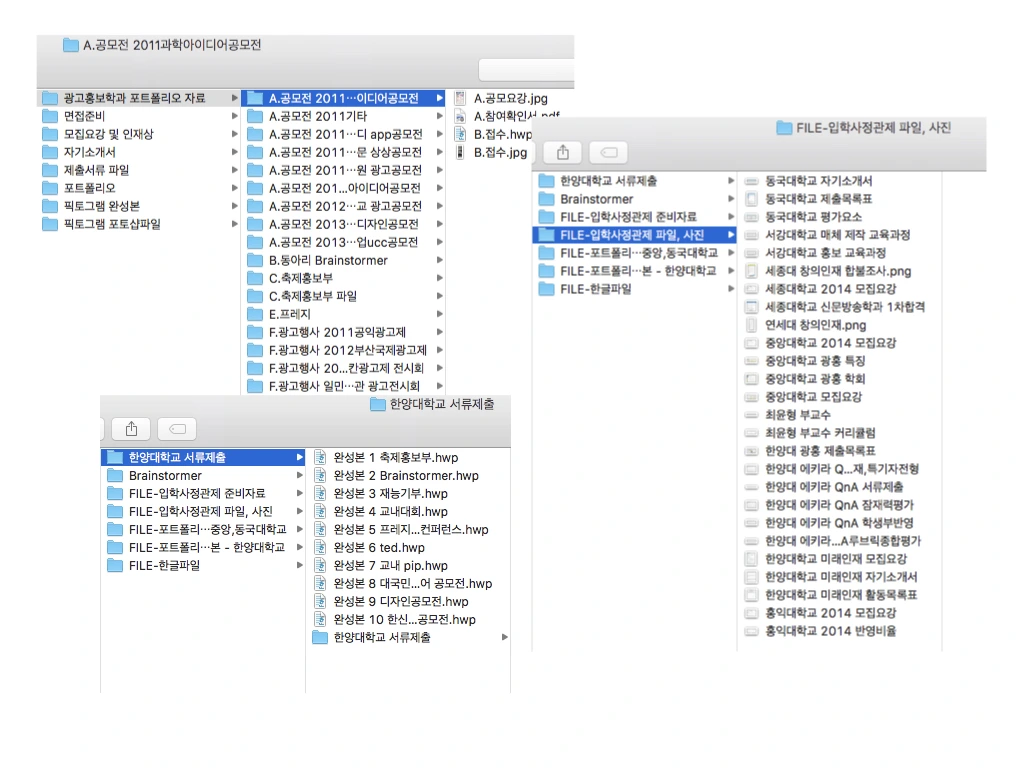This screenshot has height=768, width=1024.
Task: Click the Share button in the FILE-입학사정관제 window toolbar
Action: (563, 152)
